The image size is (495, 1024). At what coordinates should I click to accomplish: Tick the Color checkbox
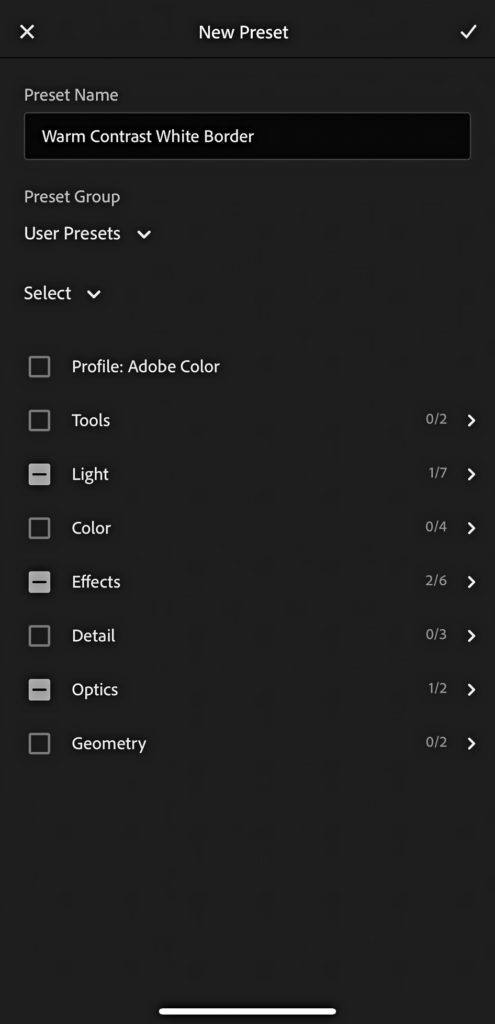coord(39,528)
